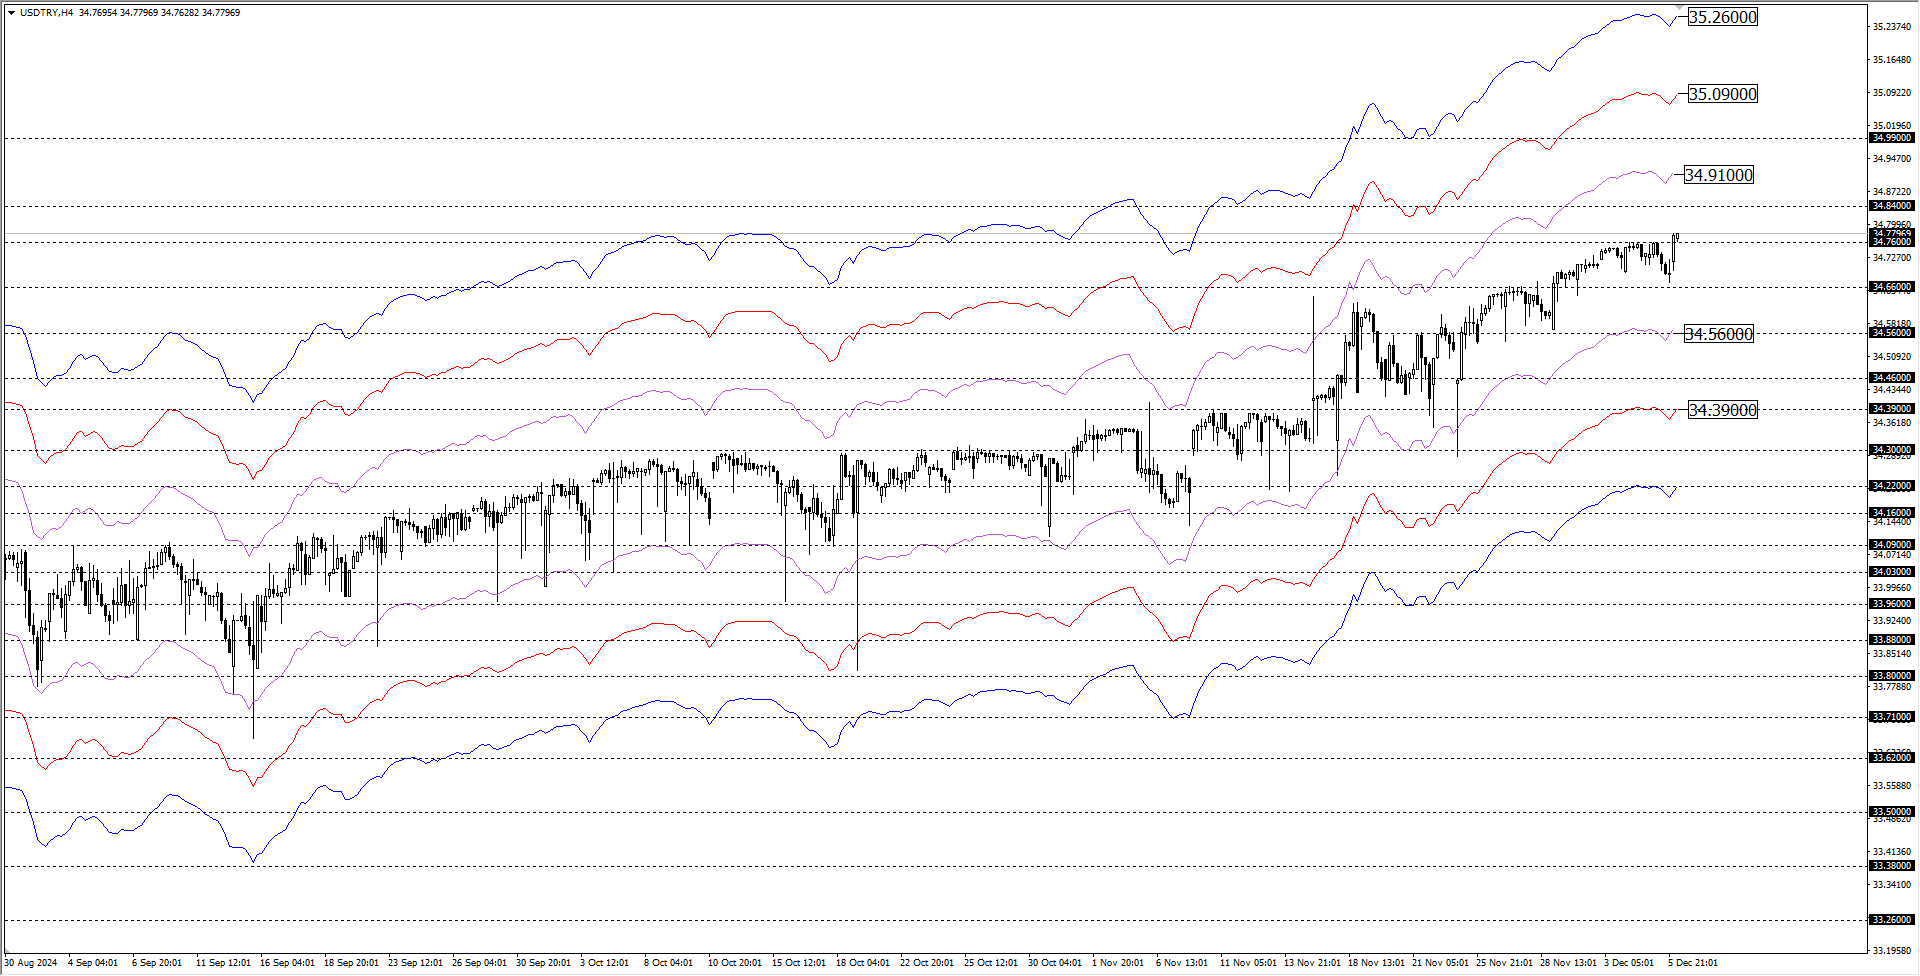This screenshot has width=1920, height=976.
Task: Click the 22 Oct 20:01 time axis label
Action: coord(927,963)
